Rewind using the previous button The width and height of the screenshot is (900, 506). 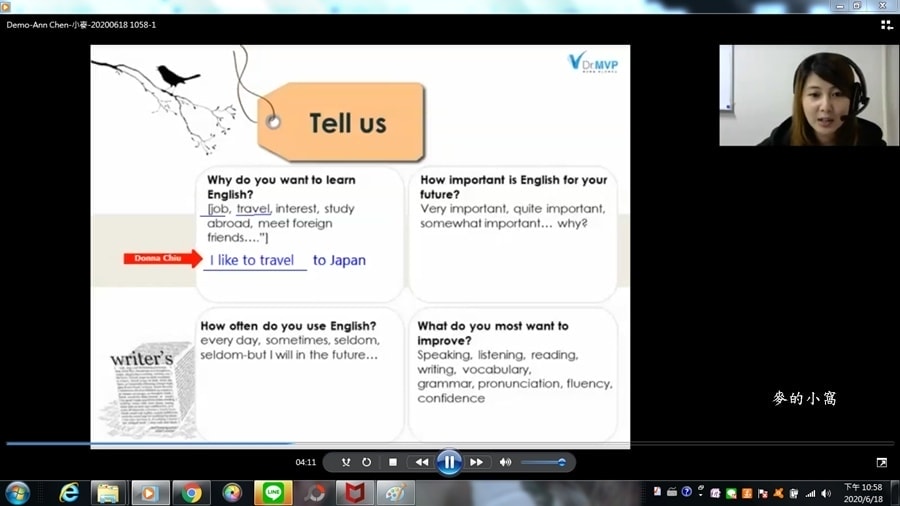(x=421, y=462)
